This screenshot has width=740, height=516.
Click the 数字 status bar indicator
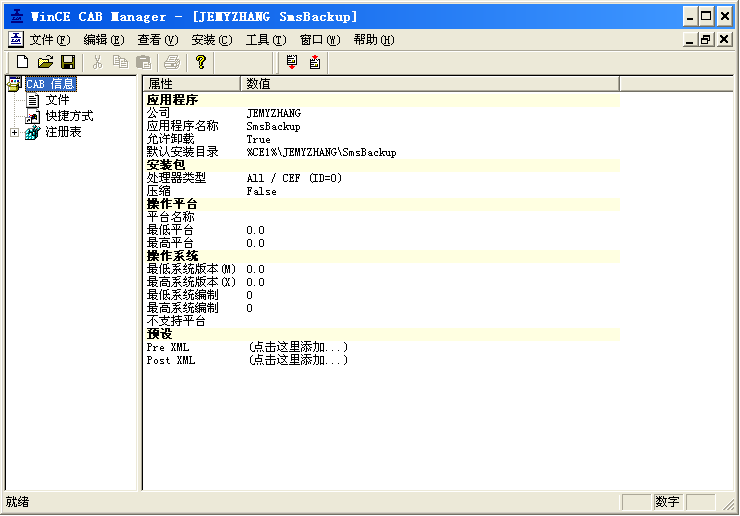(x=667, y=502)
